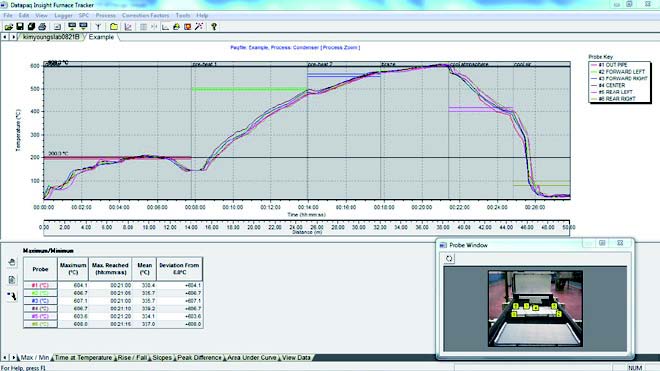Click the yellow folder toolbar icon
The height and width of the screenshot is (371, 660).
pos(114,27)
